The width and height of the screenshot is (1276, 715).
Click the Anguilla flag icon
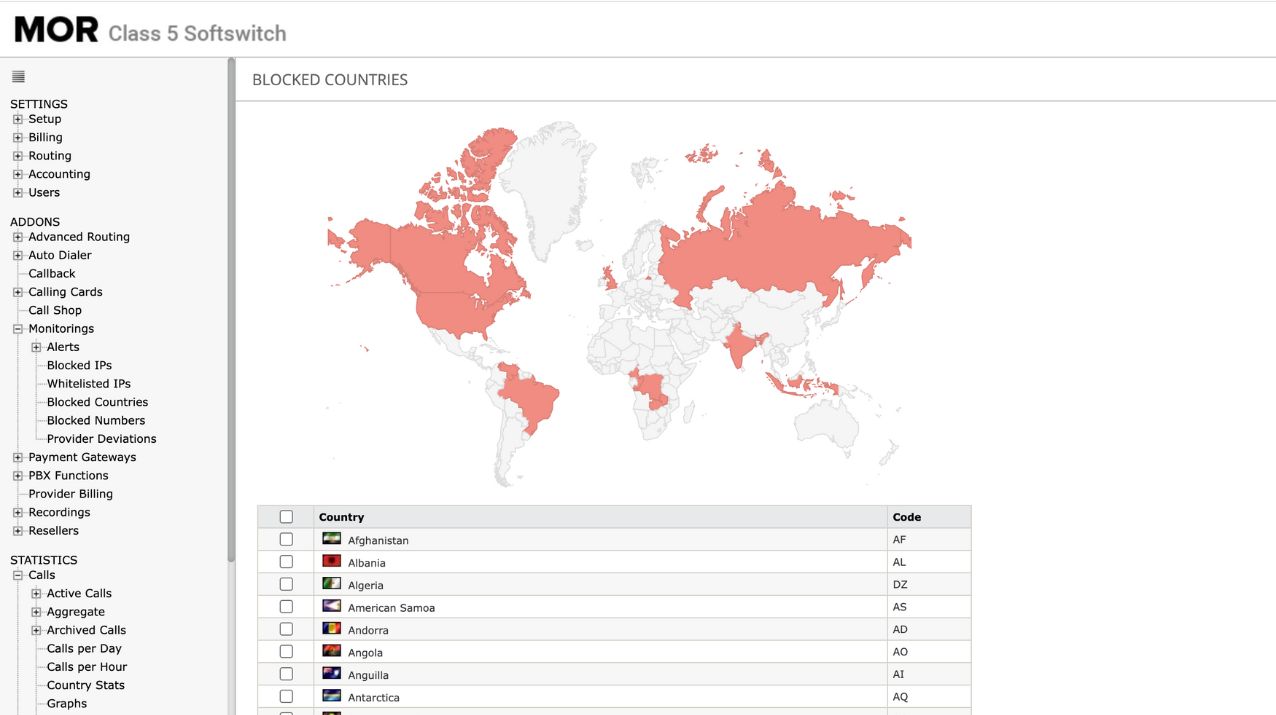331,674
